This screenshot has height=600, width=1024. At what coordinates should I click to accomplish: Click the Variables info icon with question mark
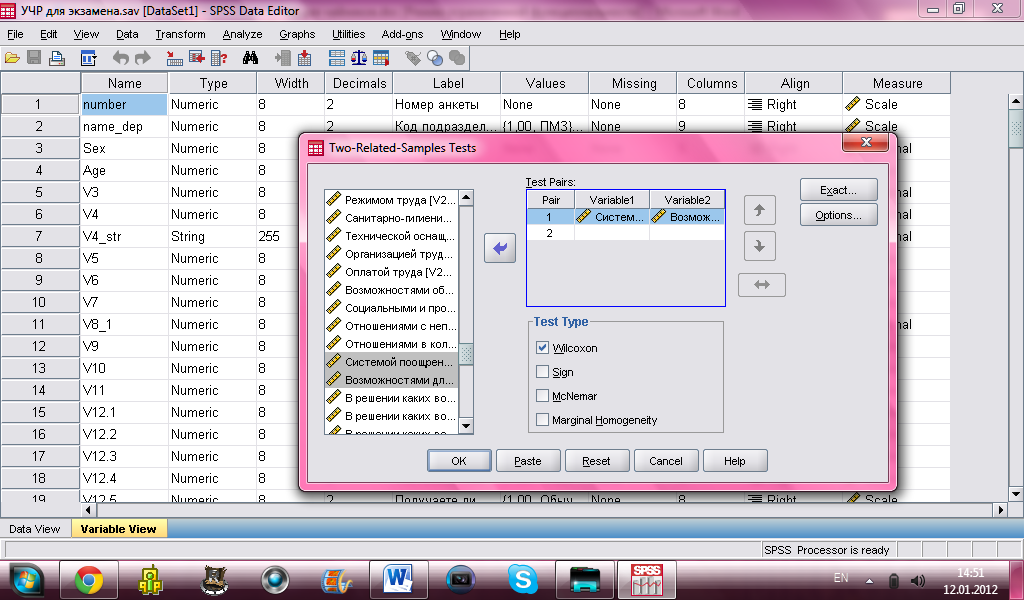point(219,58)
